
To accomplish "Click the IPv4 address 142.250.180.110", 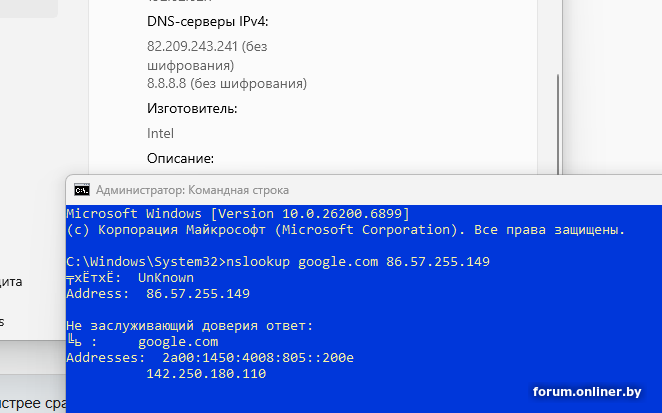I will [206, 373].
